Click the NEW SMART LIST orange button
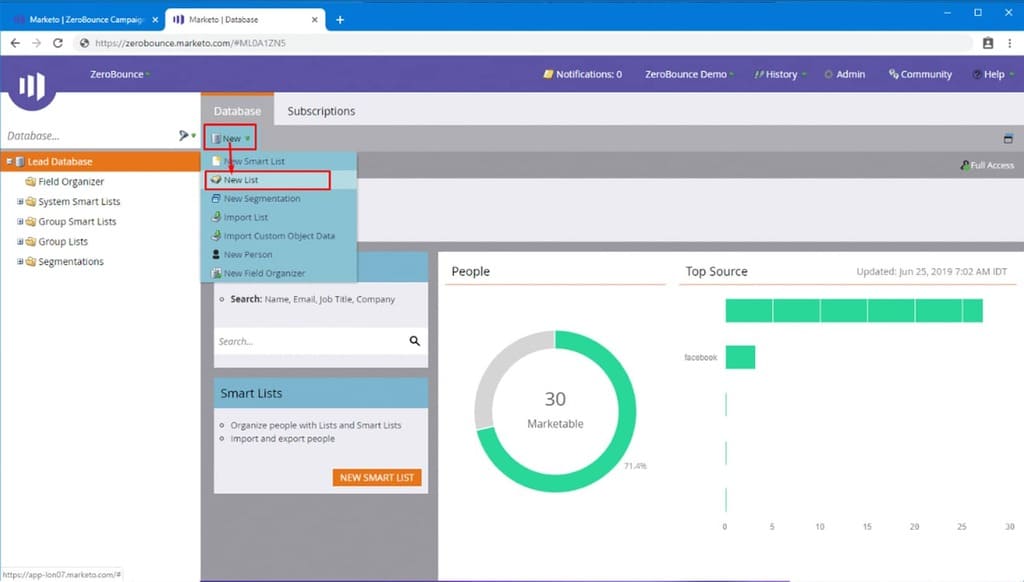Image resolution: width=1024 pixels, height=582 pixels. tap(377, 477)
